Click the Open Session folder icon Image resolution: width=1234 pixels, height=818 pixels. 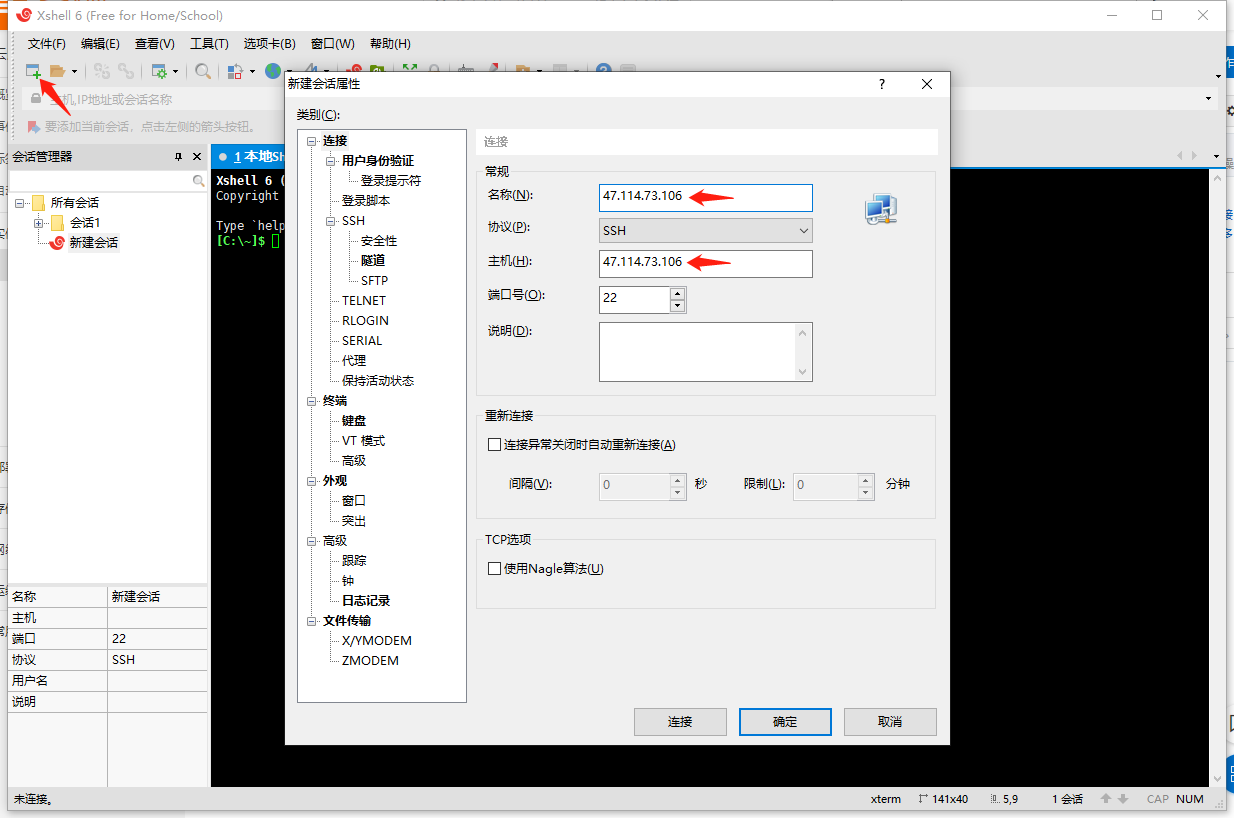coord(58,71)
